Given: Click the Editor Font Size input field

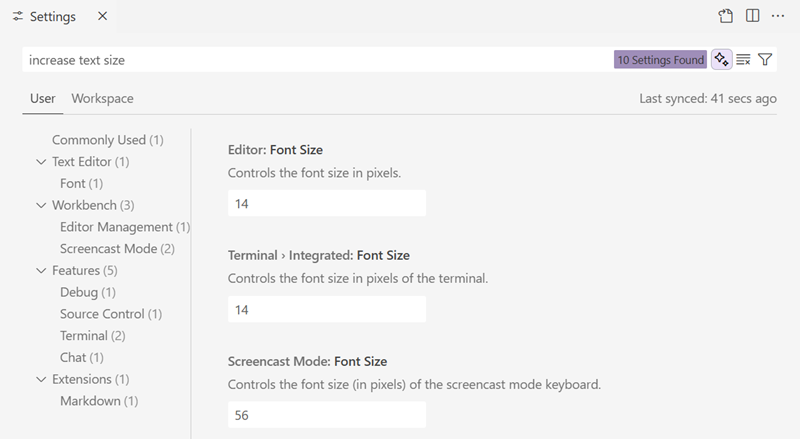Looking at the screenshot, I should tap(326, 203).
